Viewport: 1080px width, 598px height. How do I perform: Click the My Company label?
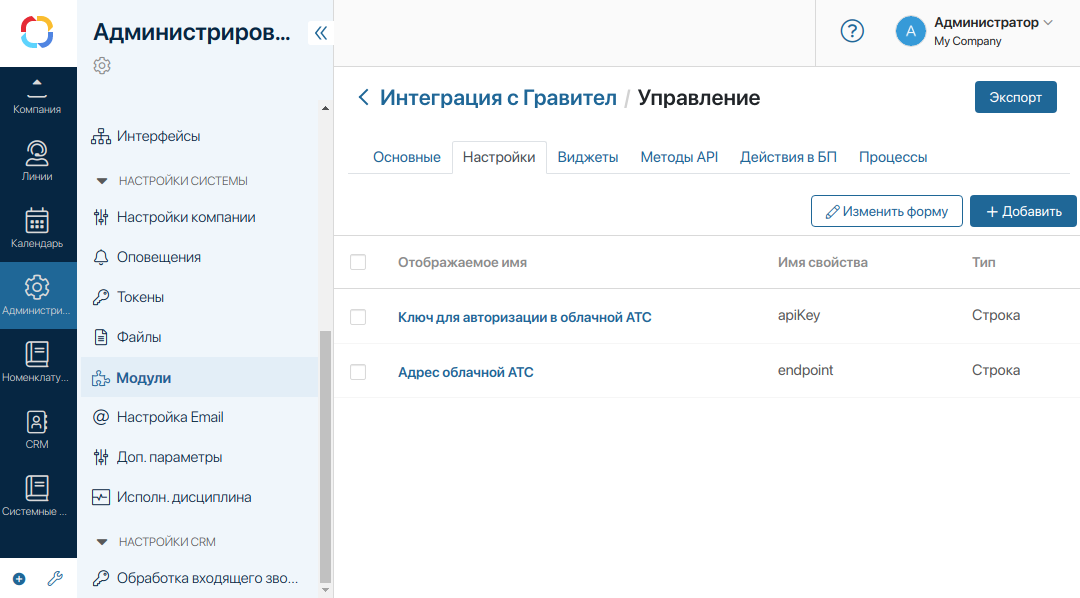point(967,41)
